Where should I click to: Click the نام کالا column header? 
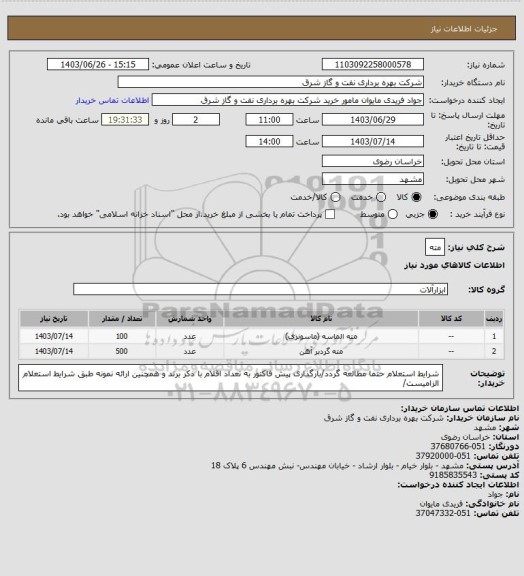pyautogui.click(x=321, y=318)
